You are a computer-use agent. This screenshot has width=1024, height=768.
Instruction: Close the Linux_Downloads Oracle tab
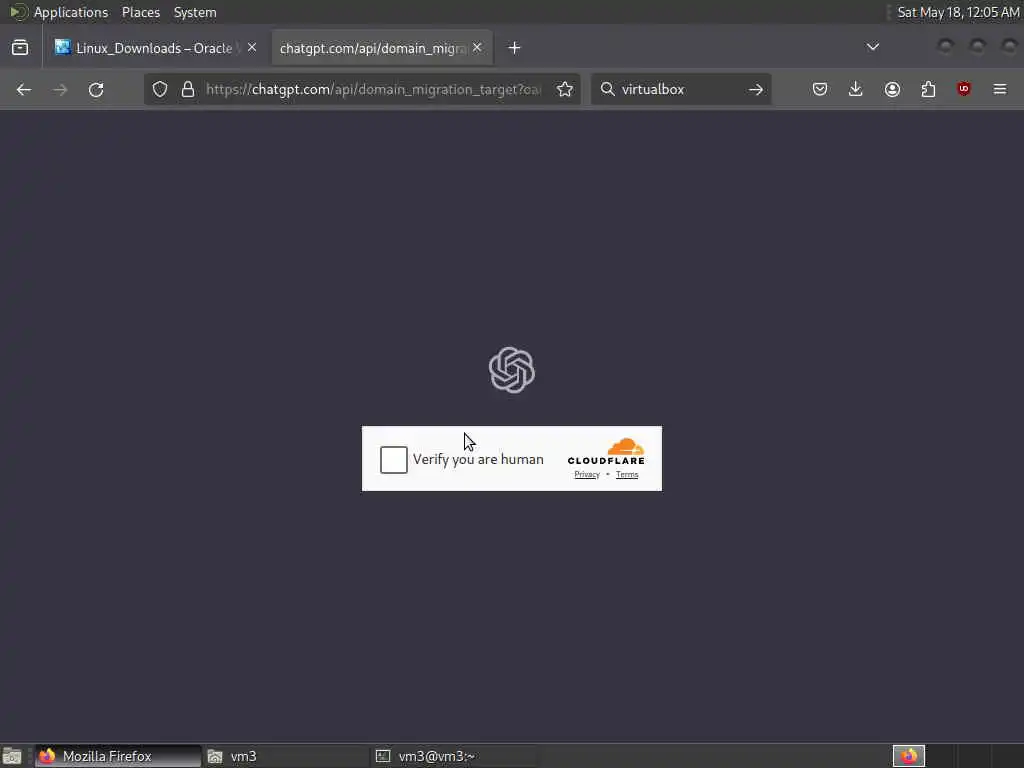252,48
